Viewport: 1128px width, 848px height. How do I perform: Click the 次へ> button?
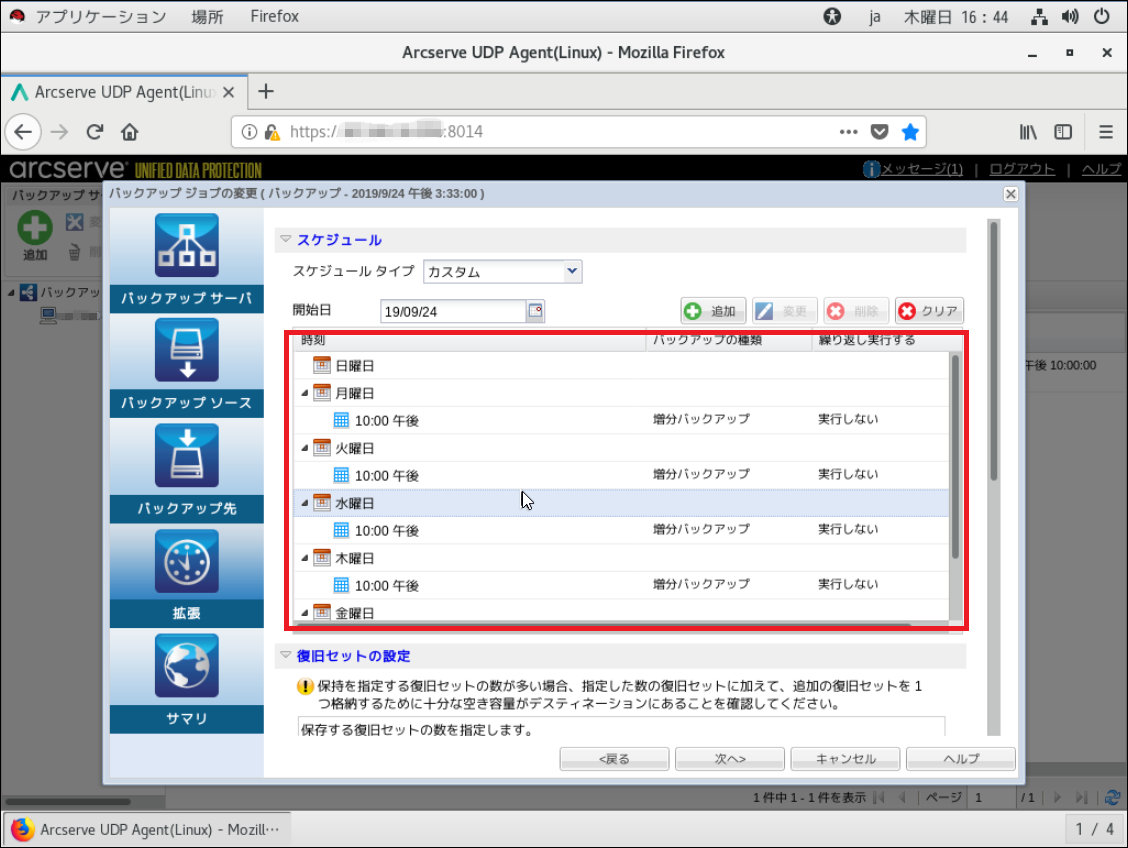pos(729,759)
